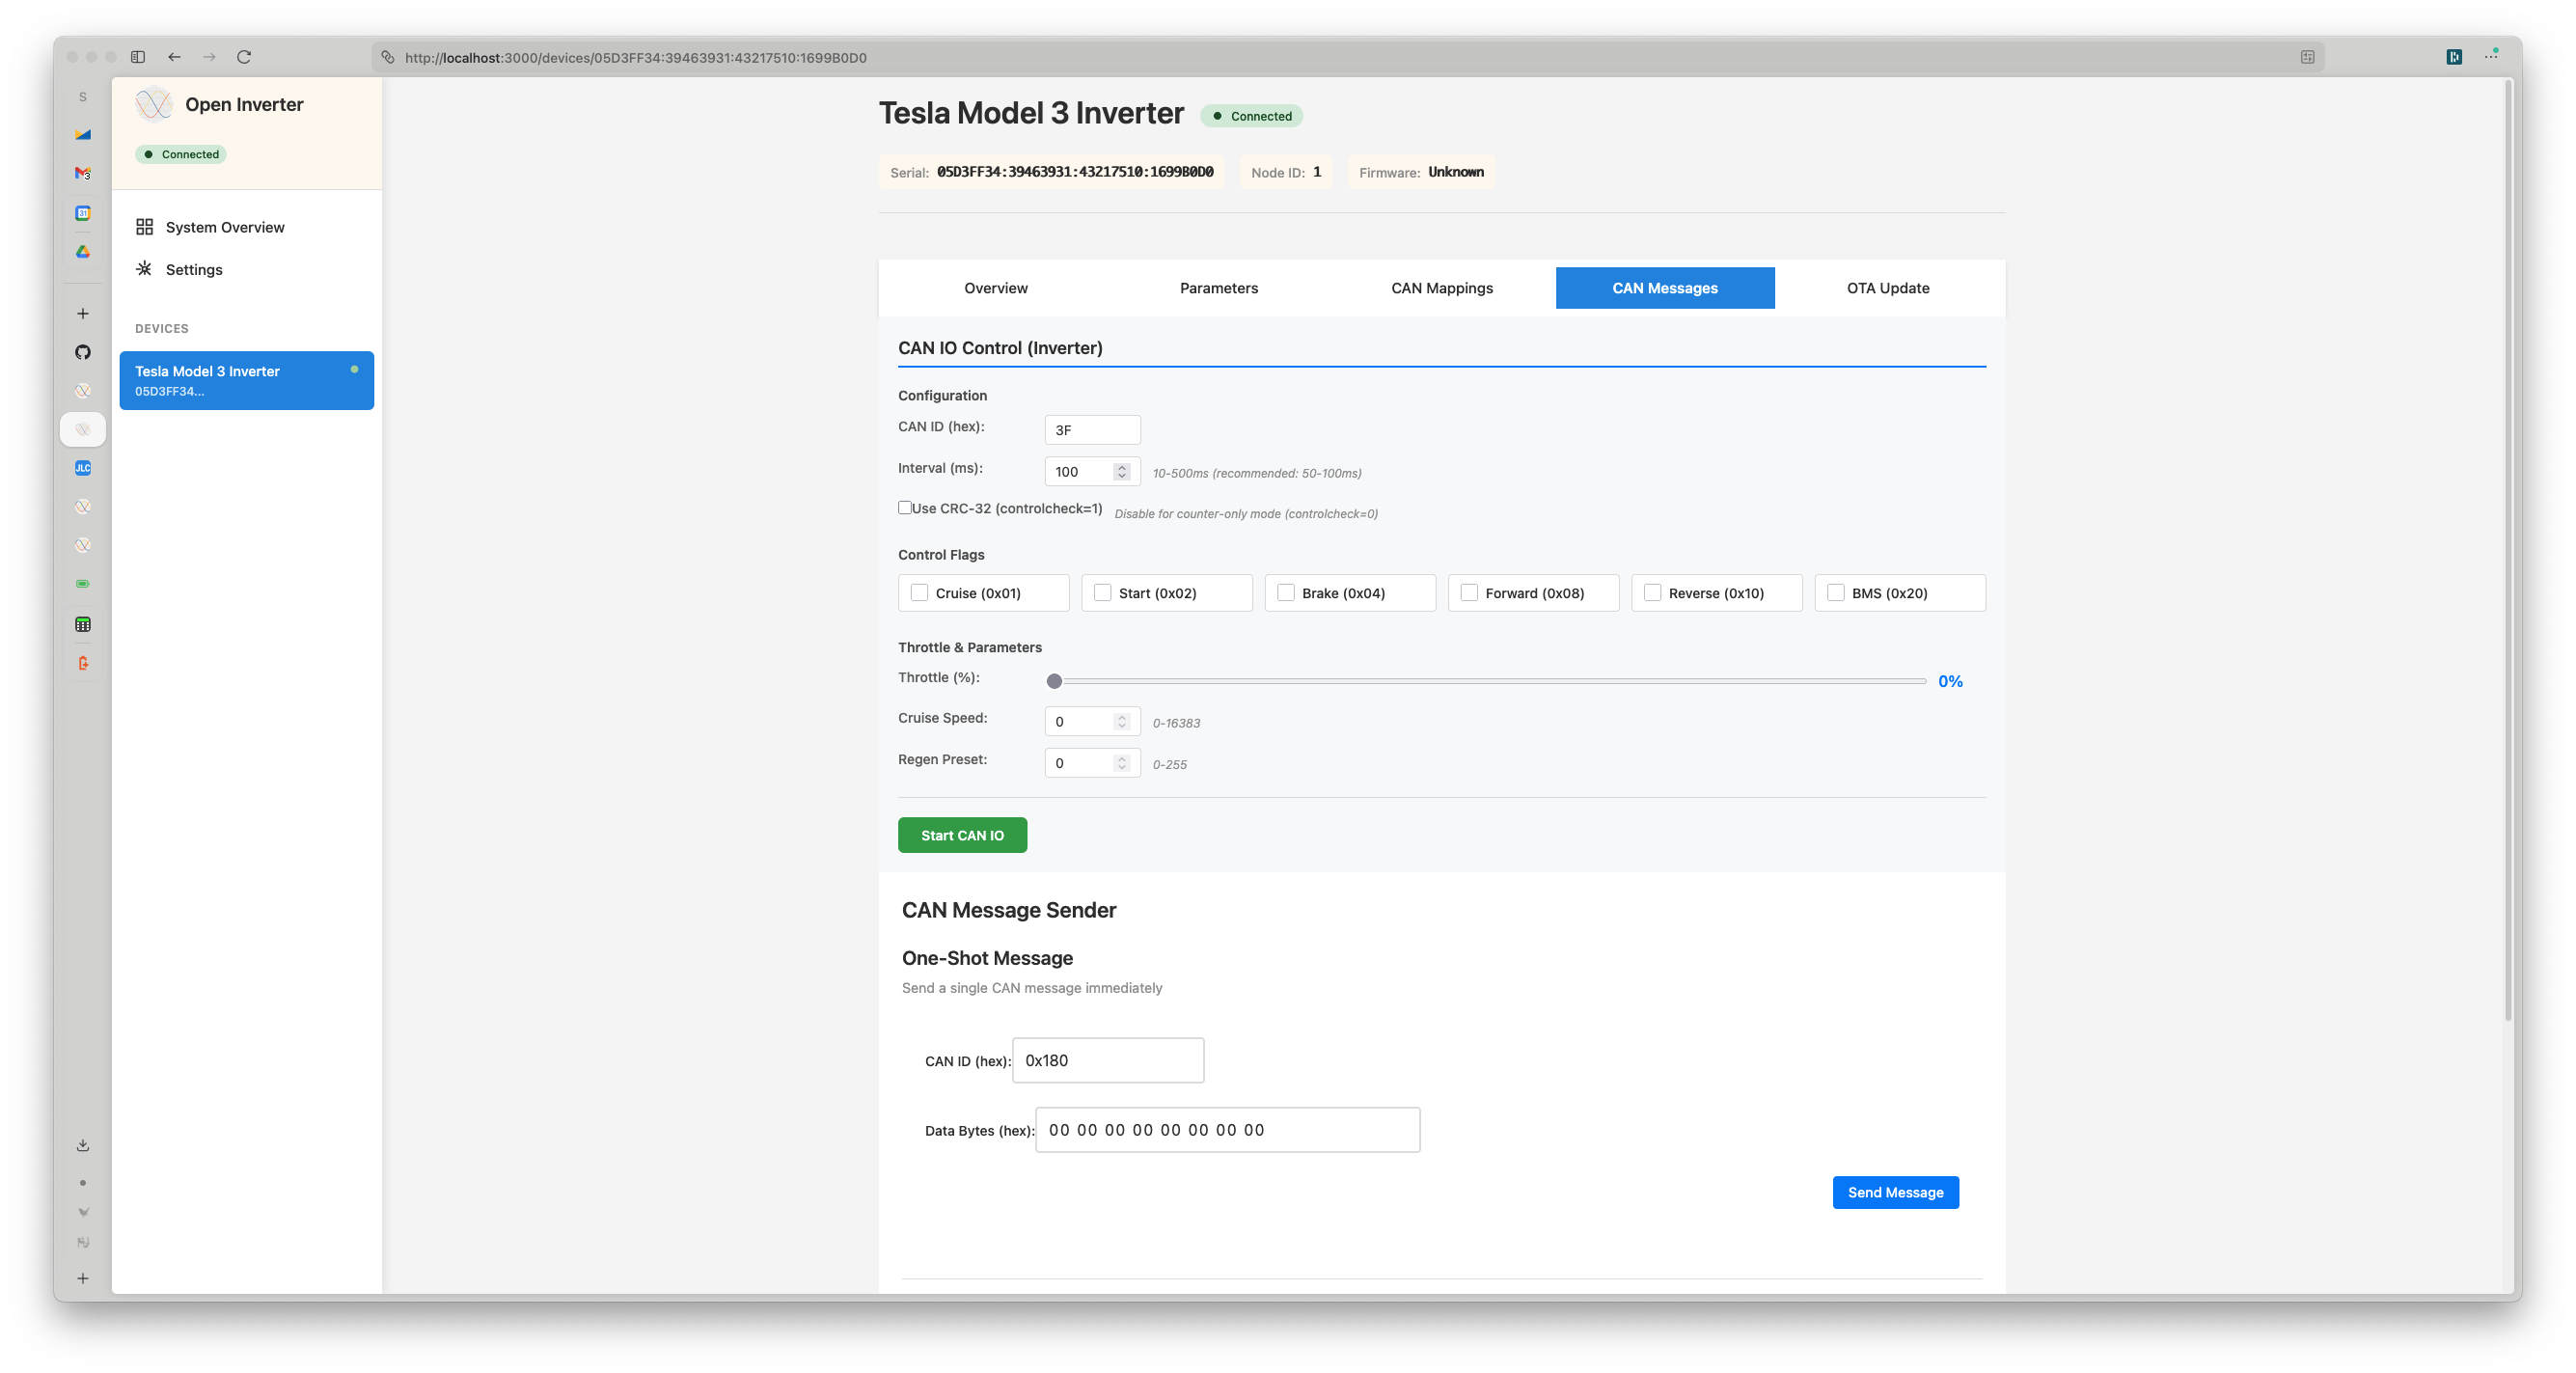
Task: Click the browser reload icon
Action: tap(244, 57)
